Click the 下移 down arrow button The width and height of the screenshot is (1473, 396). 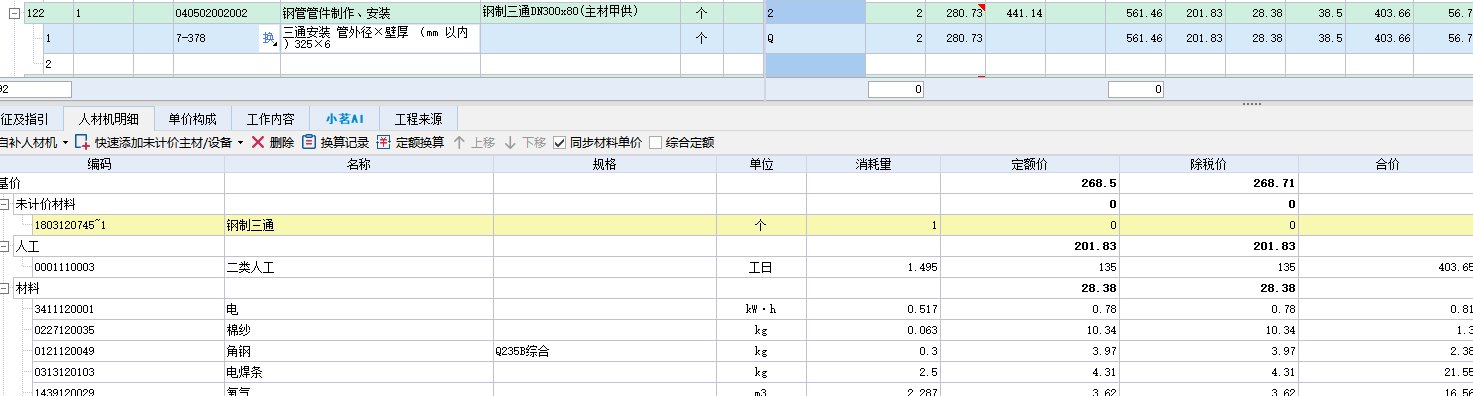pyautogui.click(x=525, y=142)
